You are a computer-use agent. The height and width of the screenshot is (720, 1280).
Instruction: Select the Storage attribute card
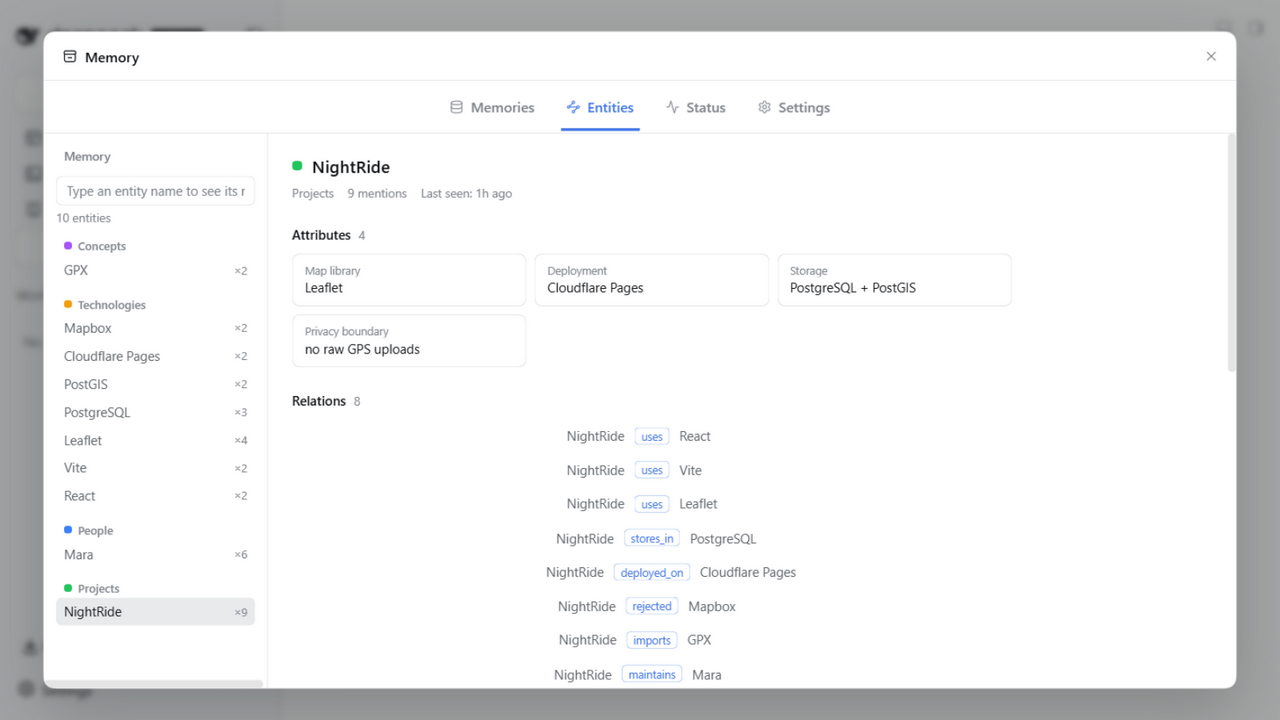coord(894,279)
